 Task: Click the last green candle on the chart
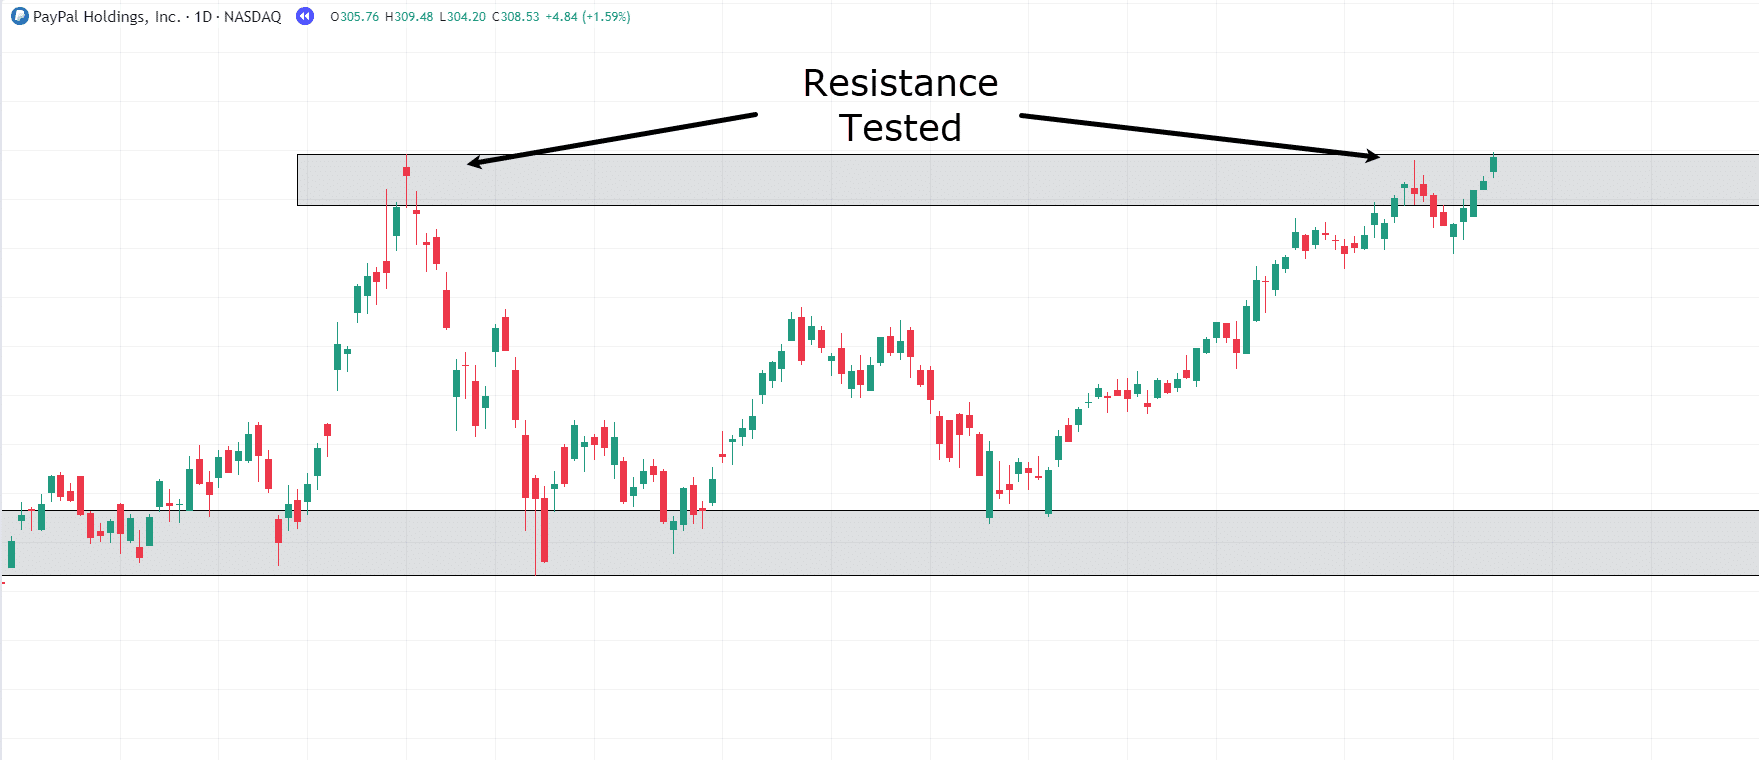(x=1493, y=164)
